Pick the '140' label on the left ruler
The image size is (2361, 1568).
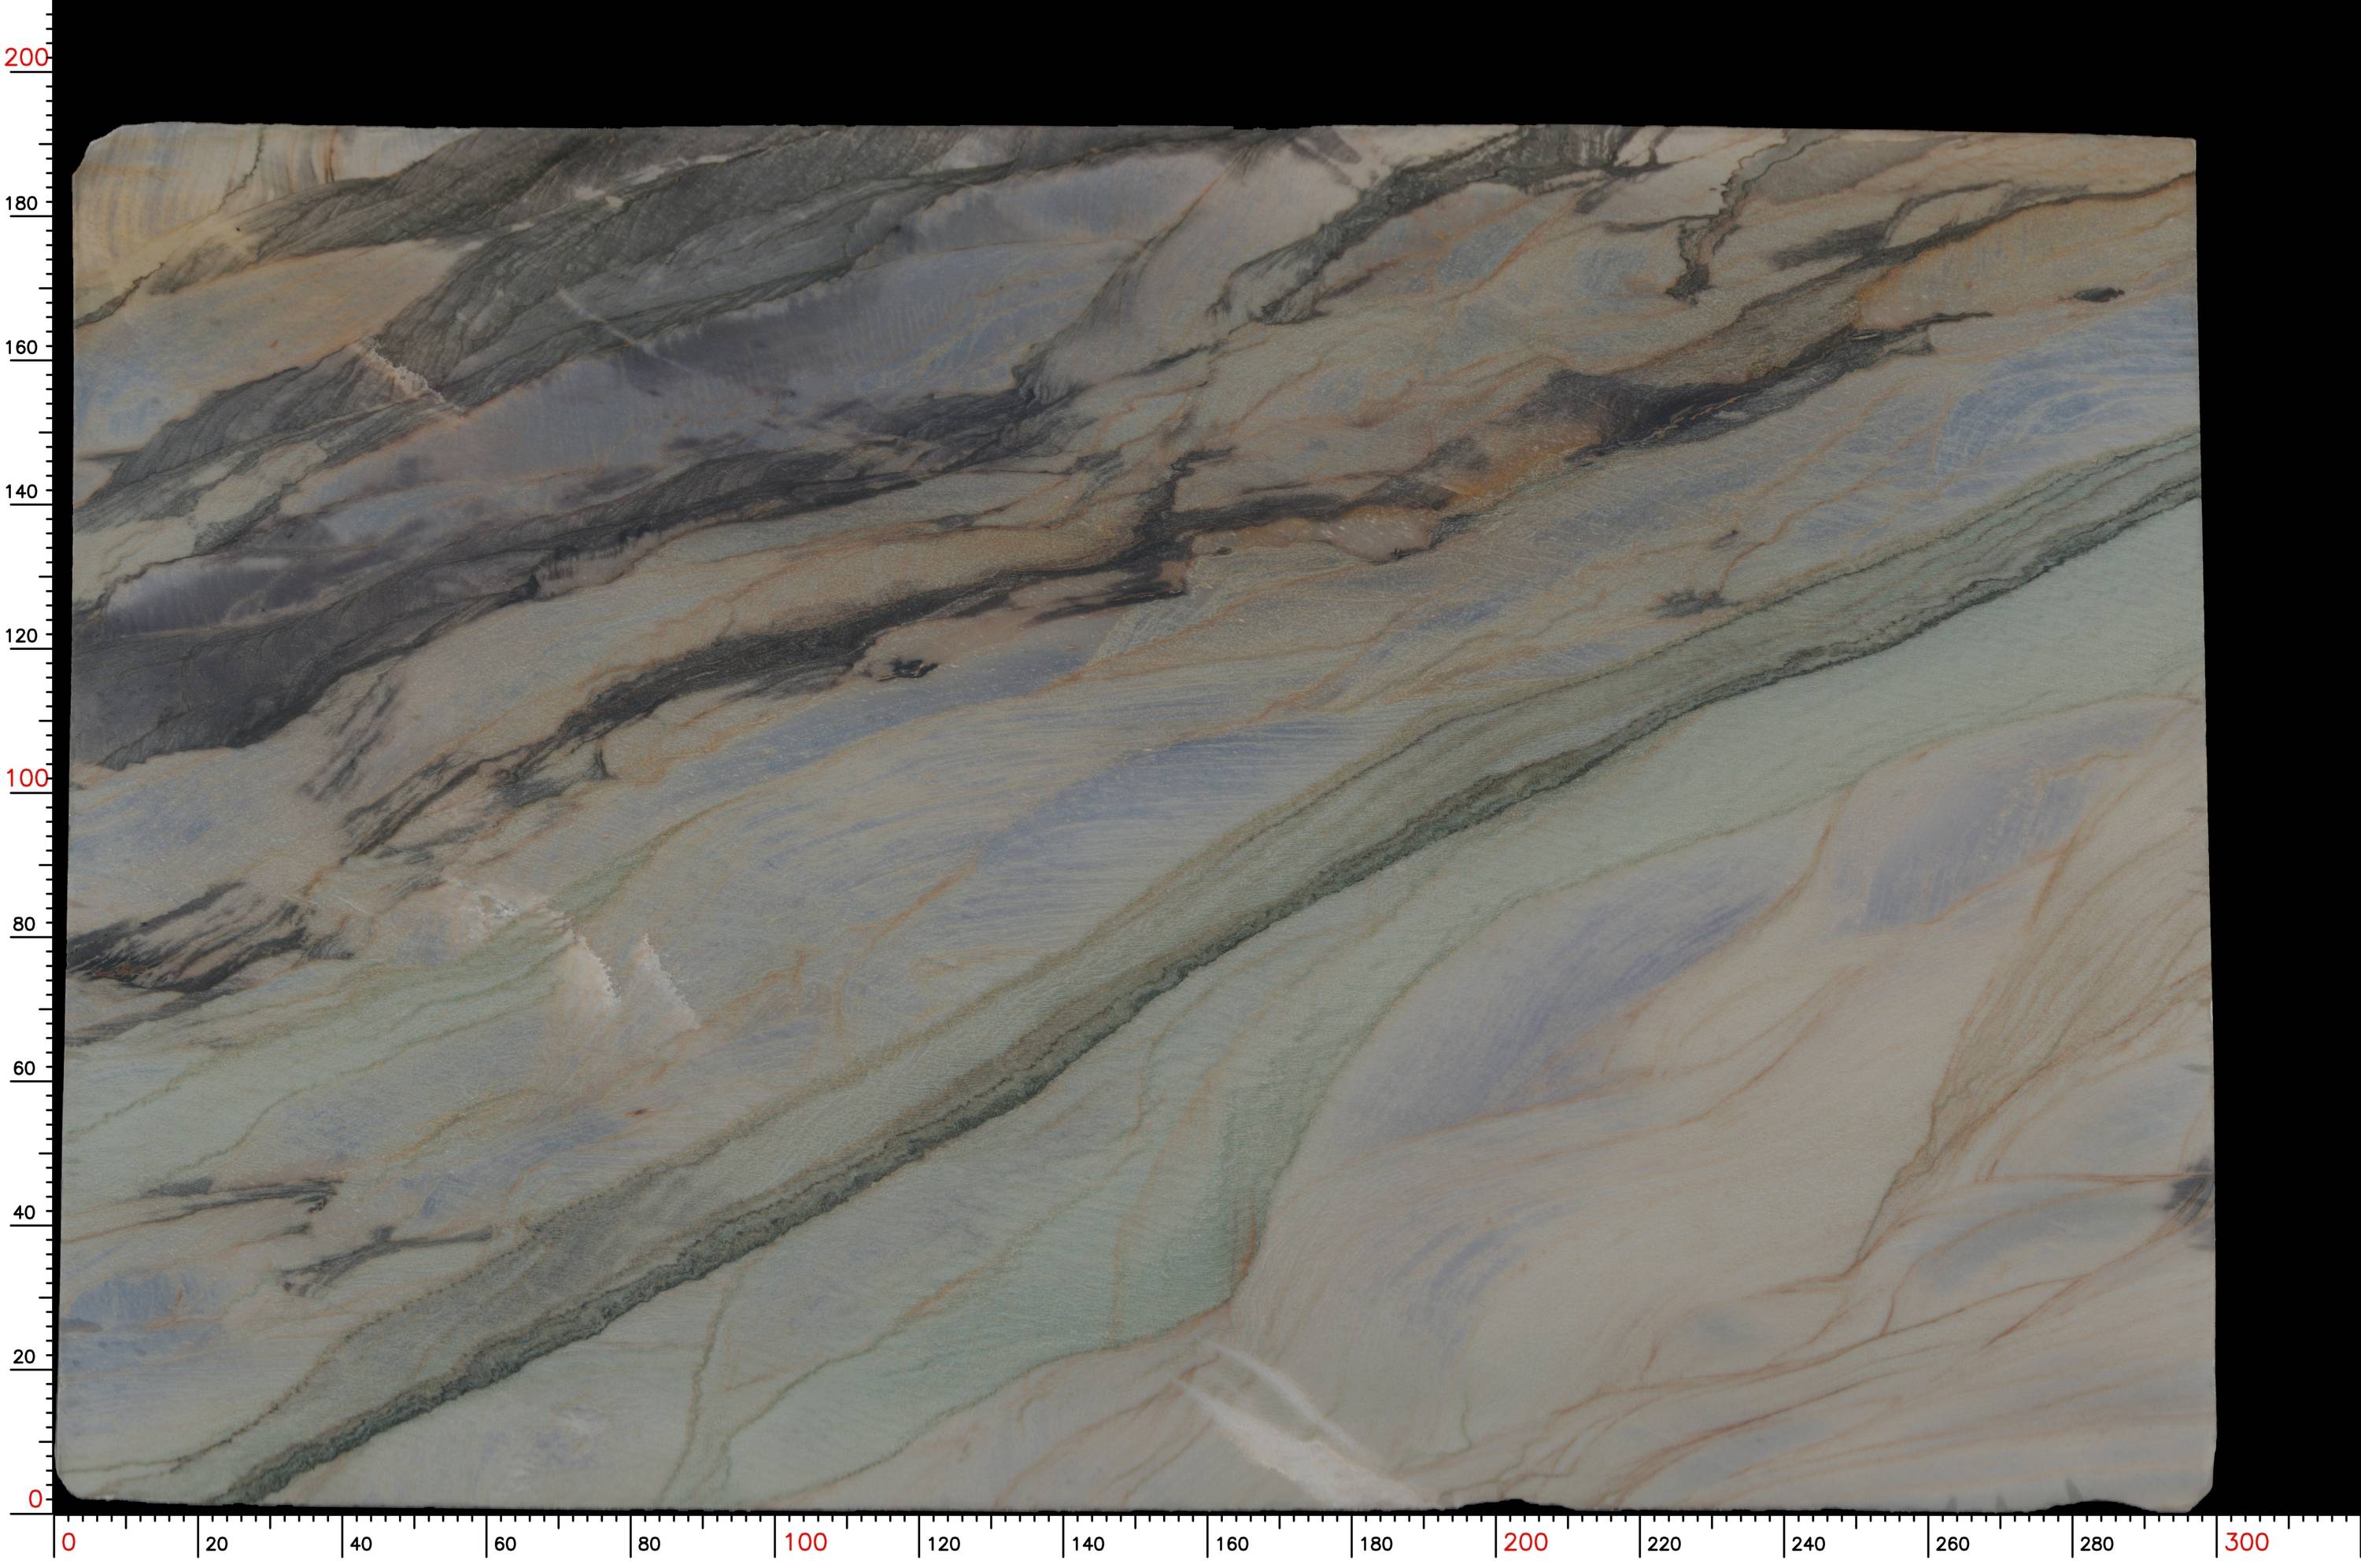coord(21,491)
